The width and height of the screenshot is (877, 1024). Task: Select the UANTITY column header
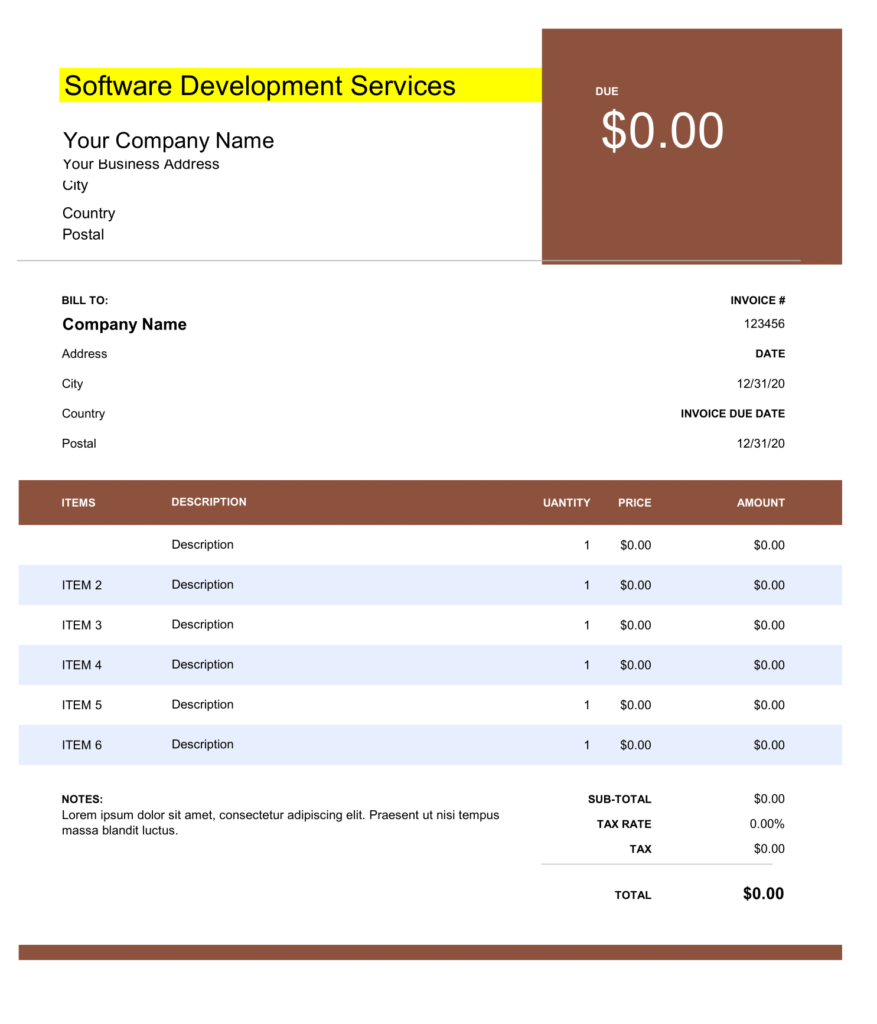(566, 503)
